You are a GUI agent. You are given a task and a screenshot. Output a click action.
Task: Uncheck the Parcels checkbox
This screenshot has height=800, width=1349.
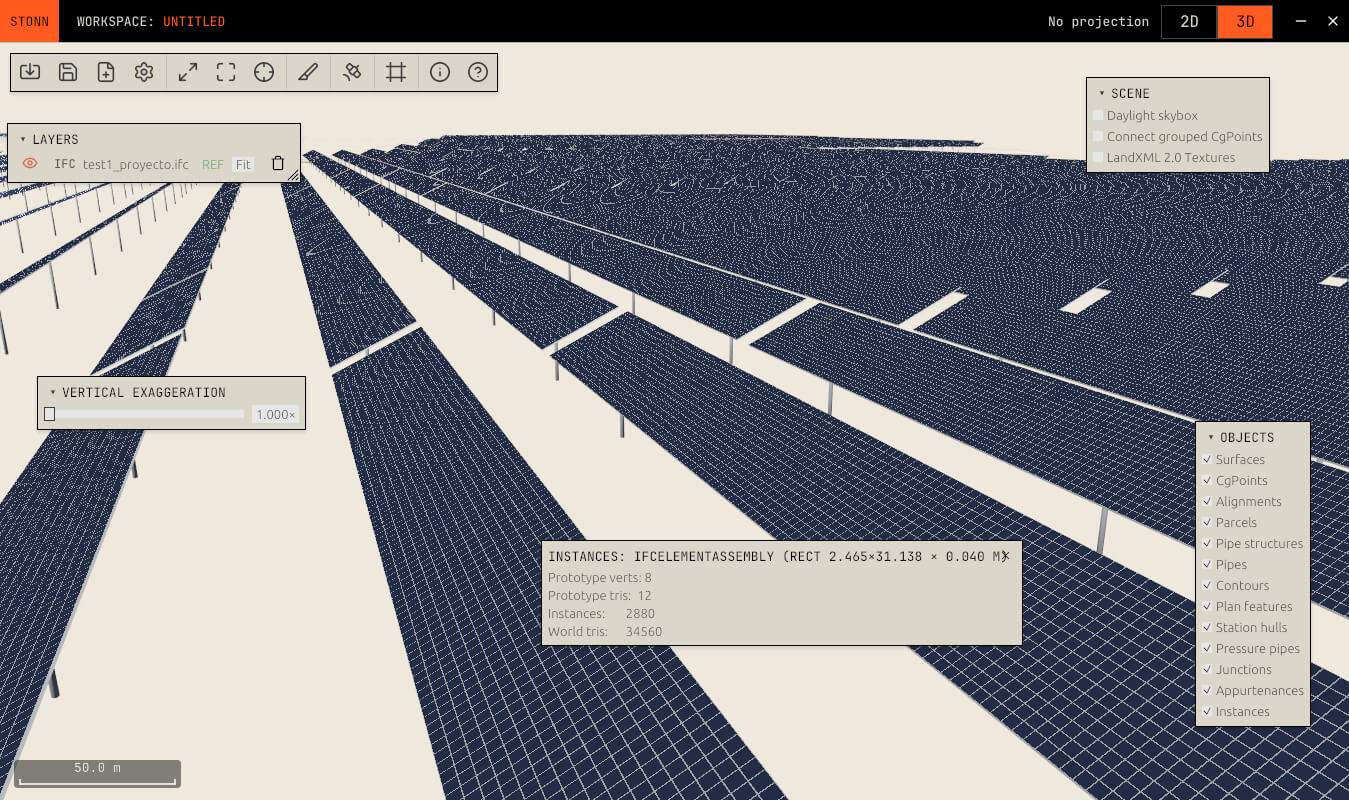click(x=1208, y=523)
